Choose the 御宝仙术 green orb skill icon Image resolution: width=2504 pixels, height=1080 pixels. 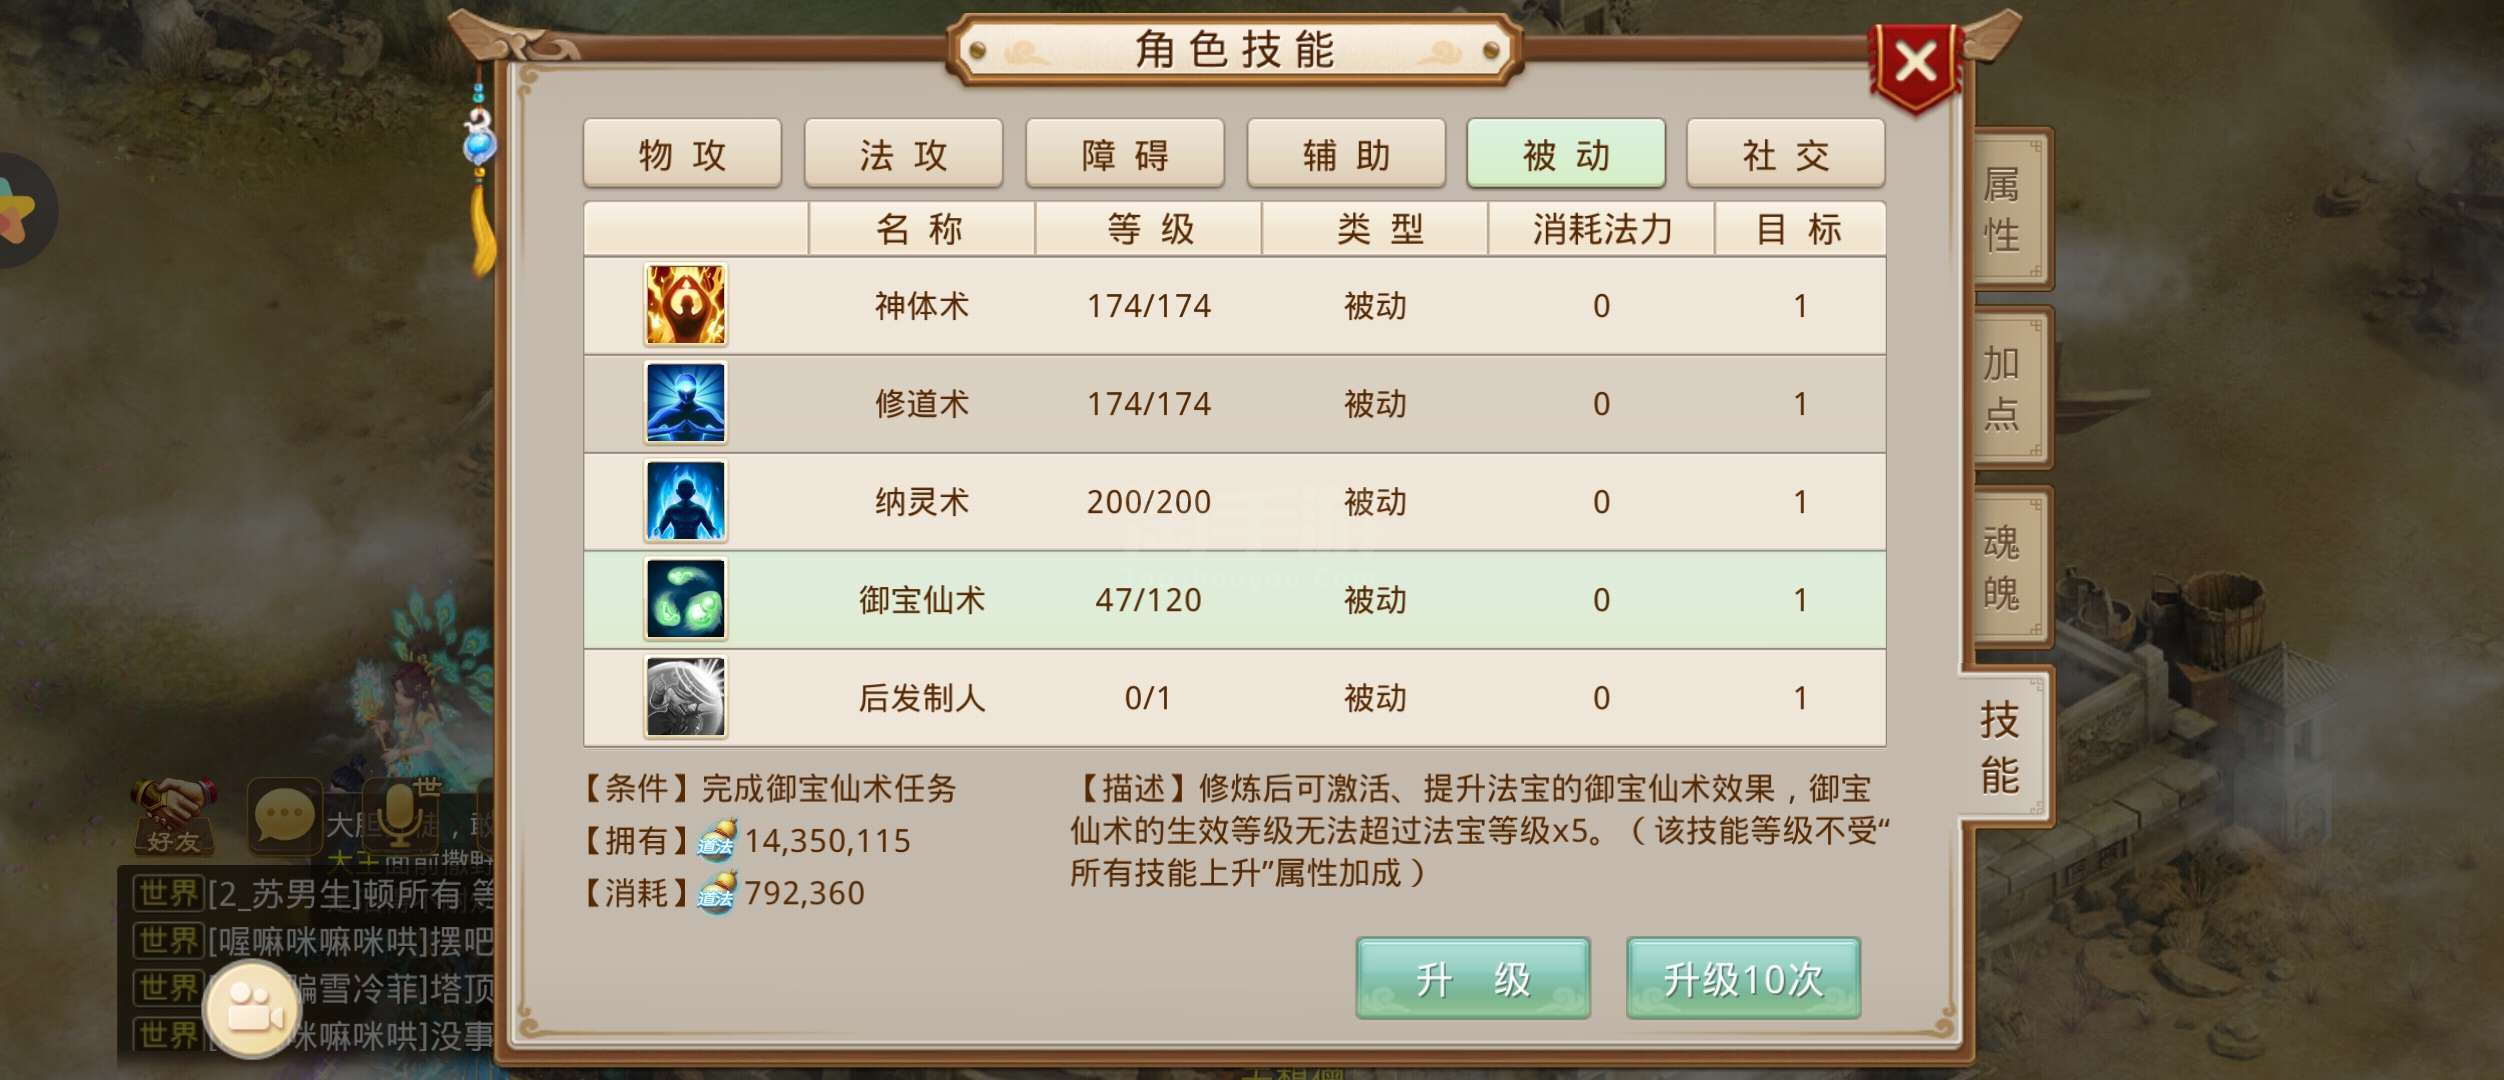pyautogui.click(x=685, y=599)
